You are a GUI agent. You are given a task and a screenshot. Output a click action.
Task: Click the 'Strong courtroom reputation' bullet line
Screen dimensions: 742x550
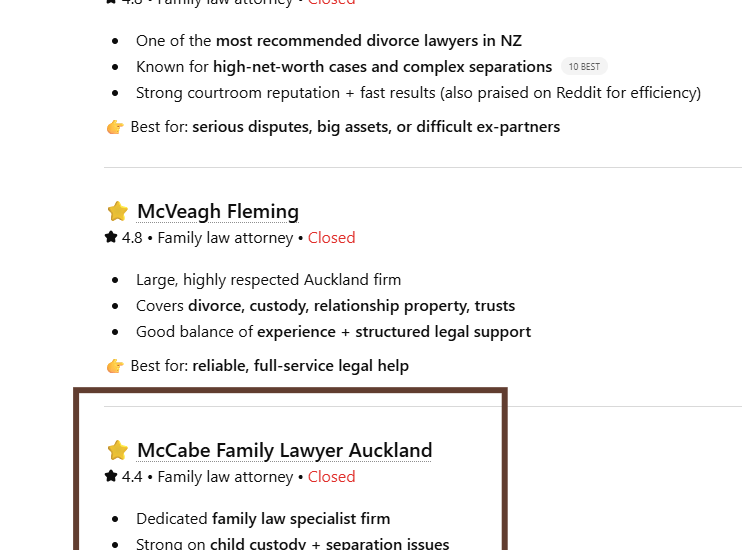coord(418,93)
